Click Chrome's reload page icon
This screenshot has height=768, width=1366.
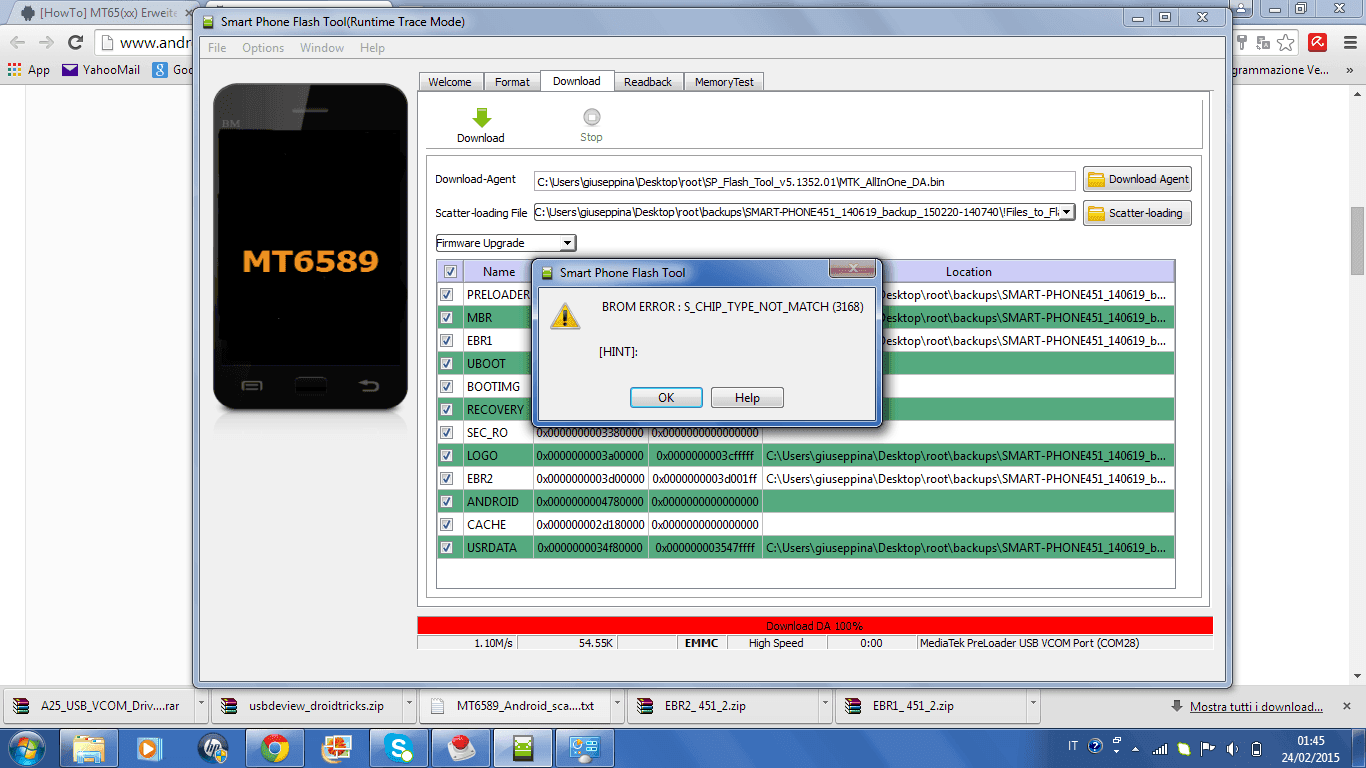click(75, 42)
